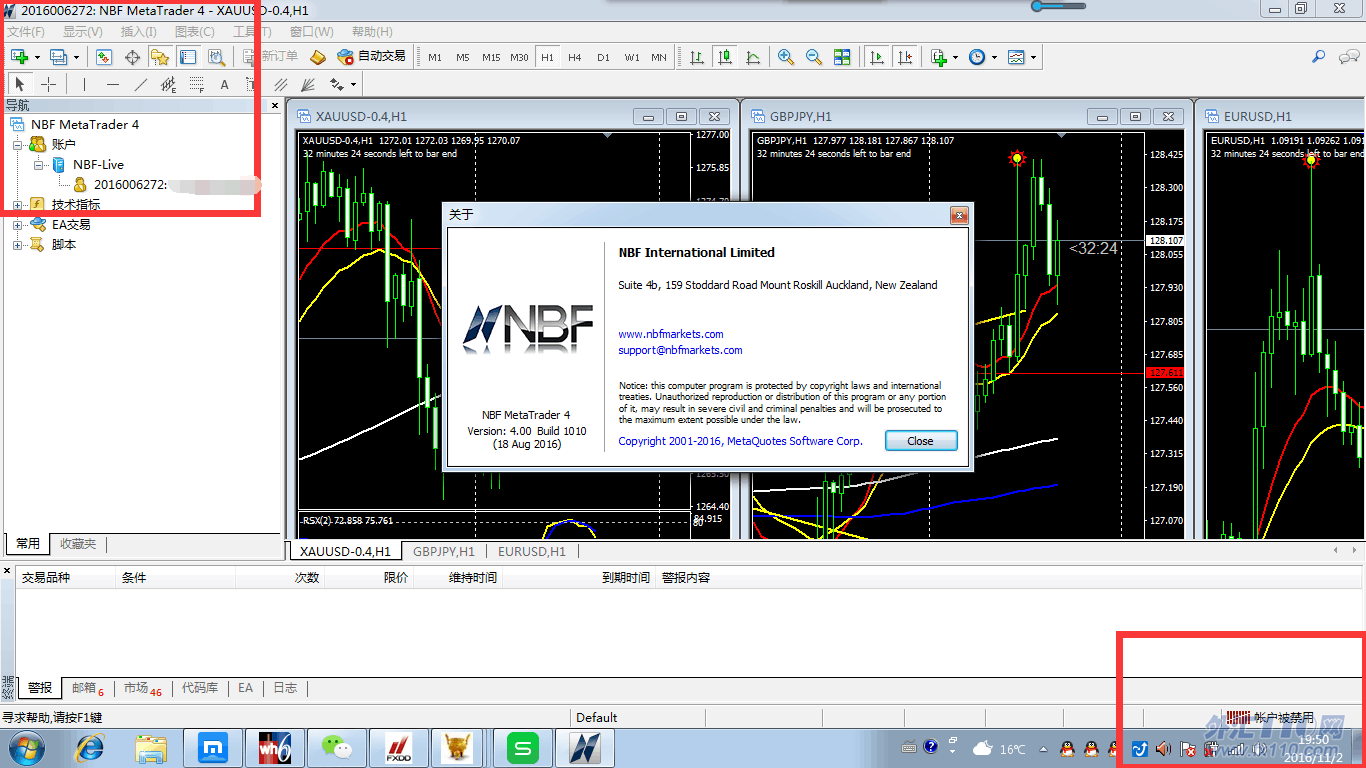
Task: Open the 显示(V) menu
Action: coord(83,31)
